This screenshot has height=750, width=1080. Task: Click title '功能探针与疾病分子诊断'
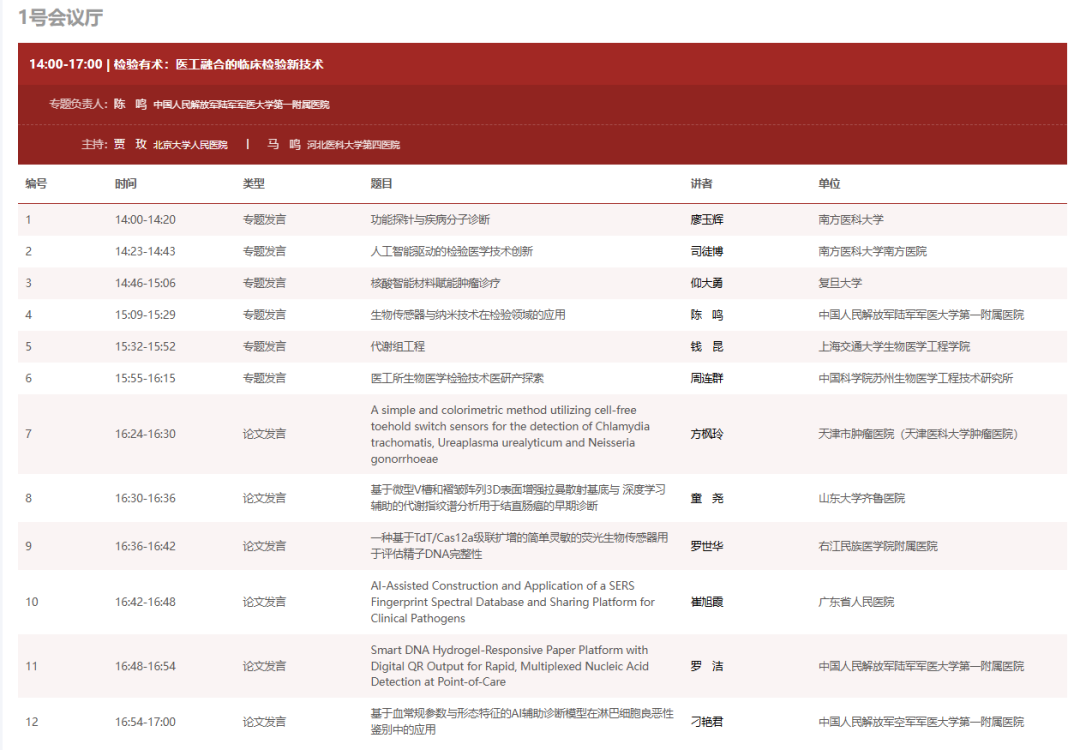[430, 220]
